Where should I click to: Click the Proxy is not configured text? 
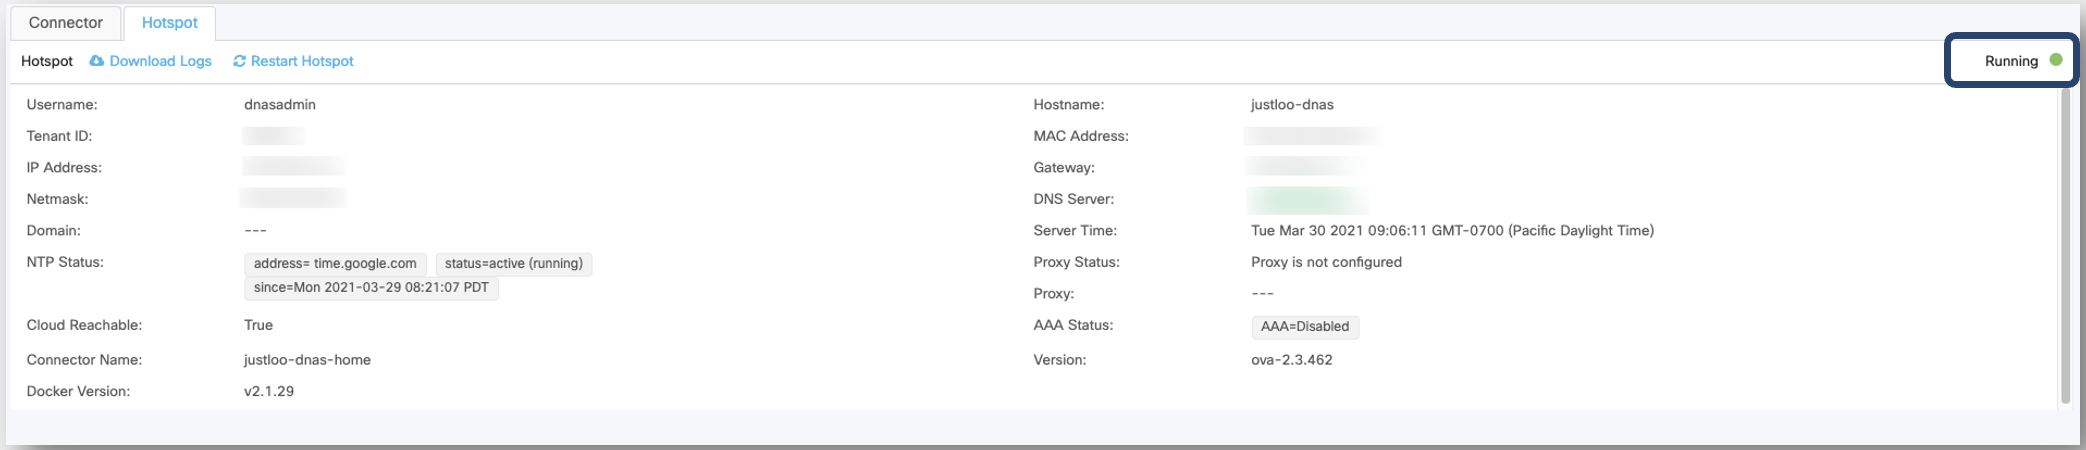pos(1326,262)
